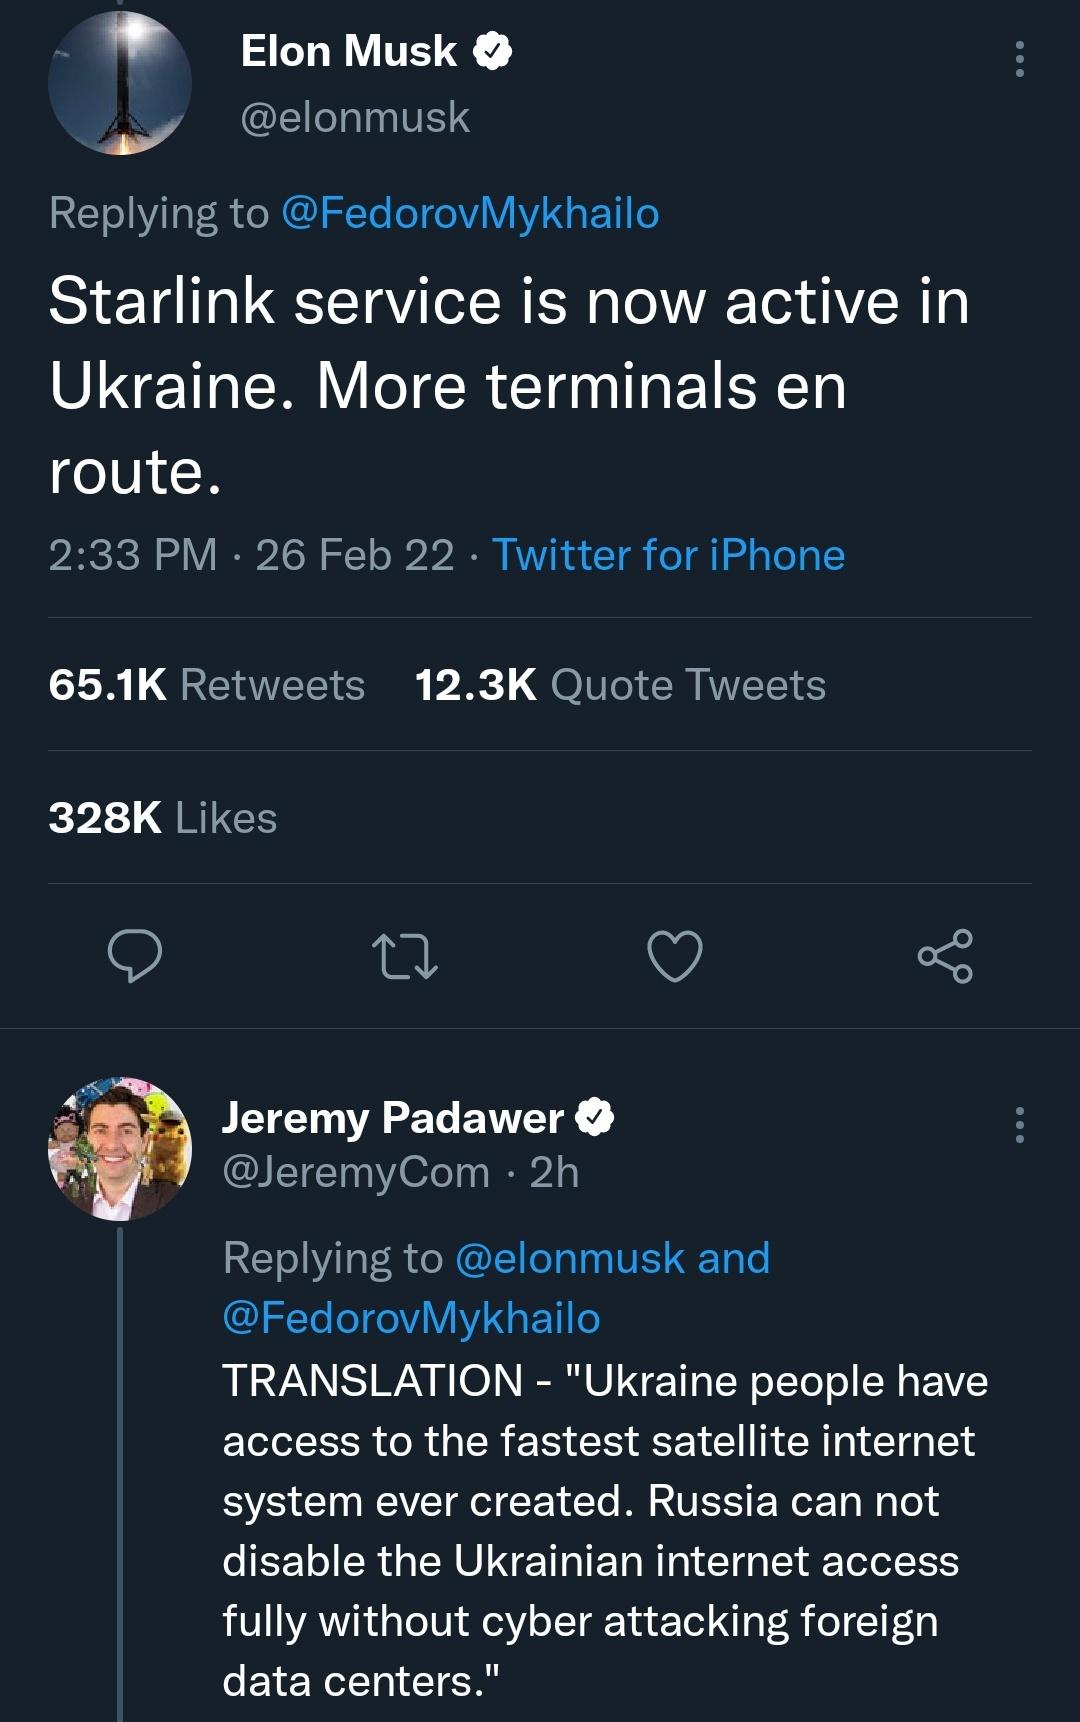Open the @elonmusk handle under the name
This screenshot has height=1722, width=1080.
pyautogui.click(x=355, y=117)
